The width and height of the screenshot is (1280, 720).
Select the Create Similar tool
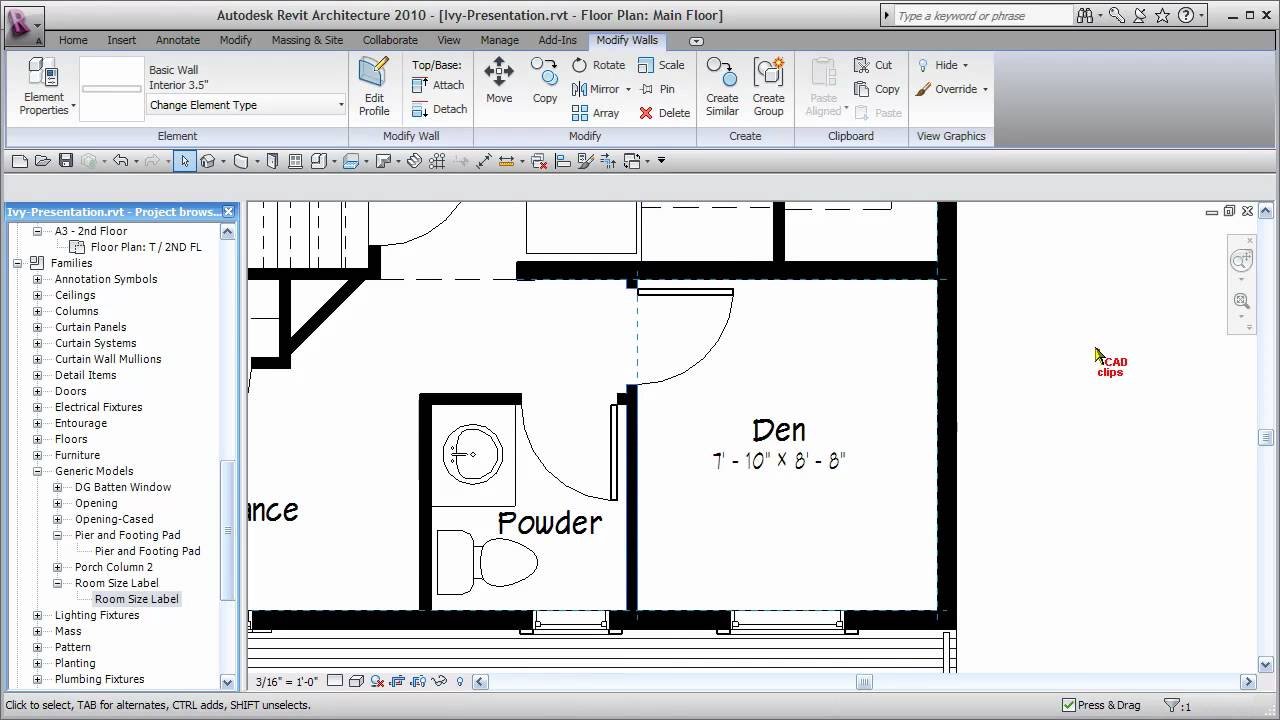(722, 88)
